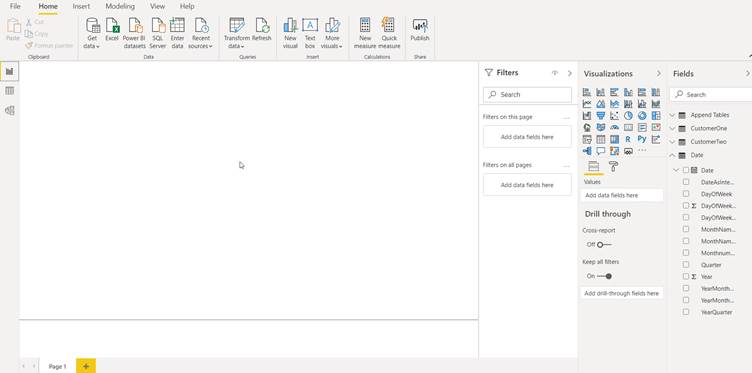Image resolution: width=752 pixels, height=373 pixels.
Task: Check the Monthnum... field checkbox
Action: pos(686,253)
